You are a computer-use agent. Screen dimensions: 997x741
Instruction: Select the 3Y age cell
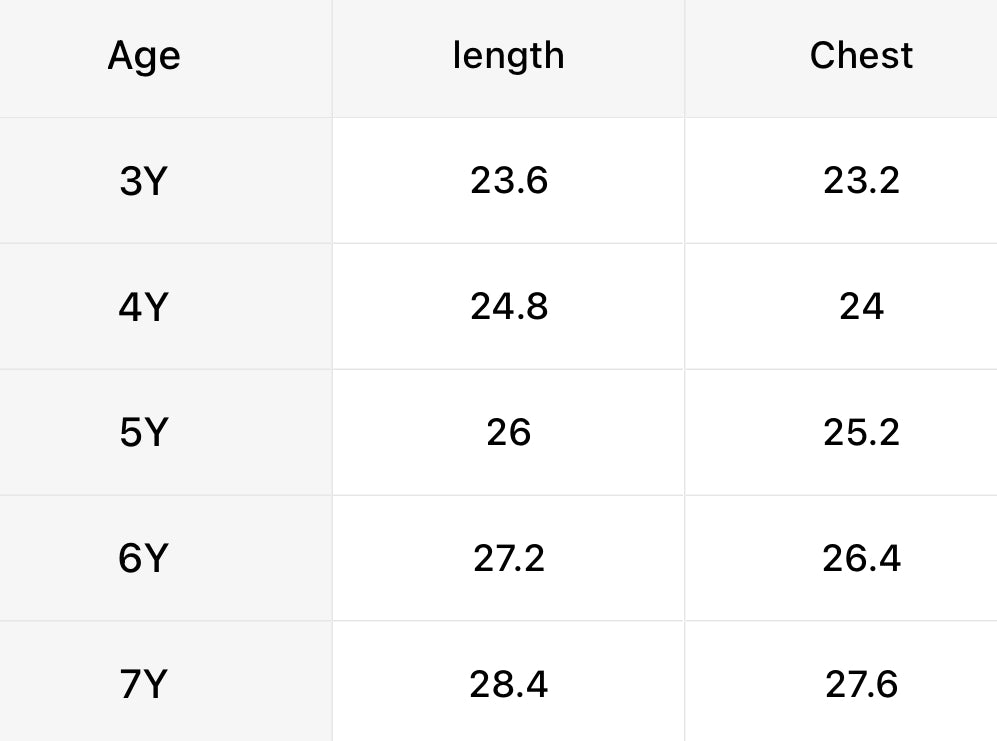pos(142,182)
